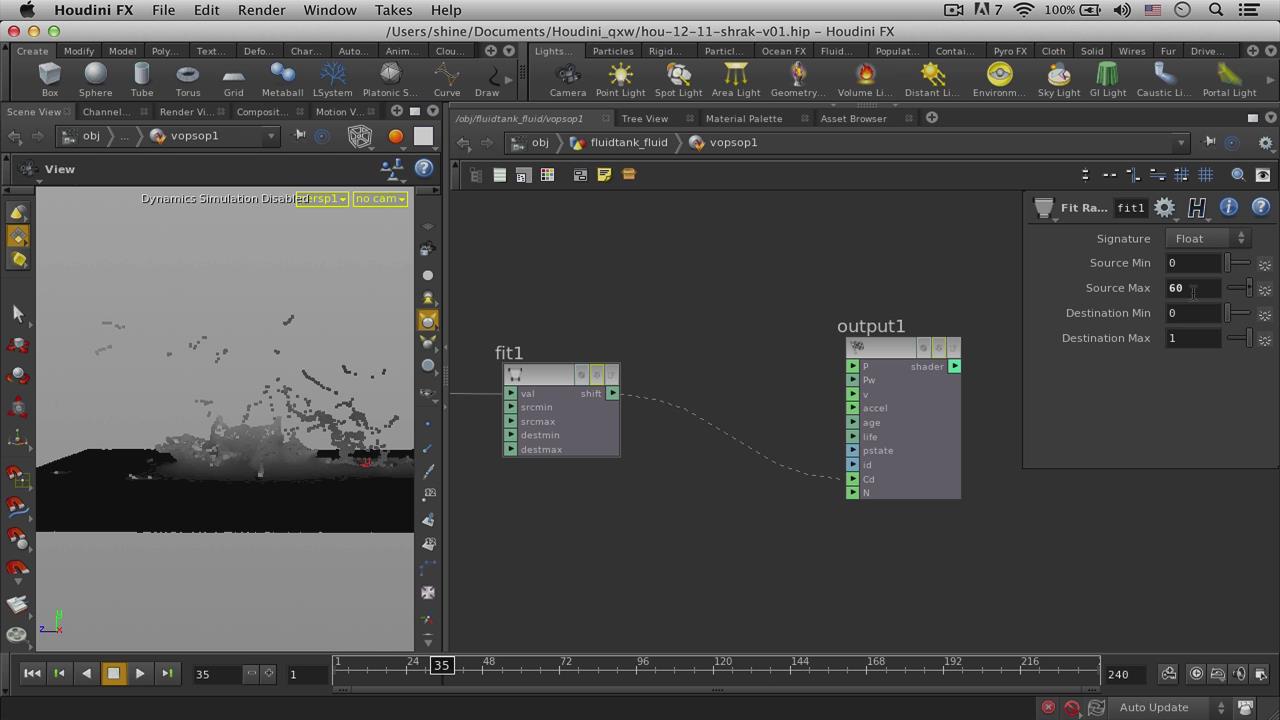
Task: Add a Volume Light from shelf
Action: pyautogui.click(x=865, y=79)
